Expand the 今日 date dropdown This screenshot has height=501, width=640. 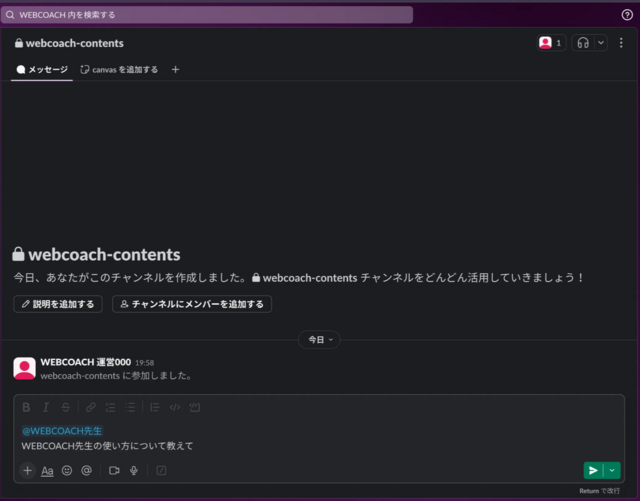[320, 340]
